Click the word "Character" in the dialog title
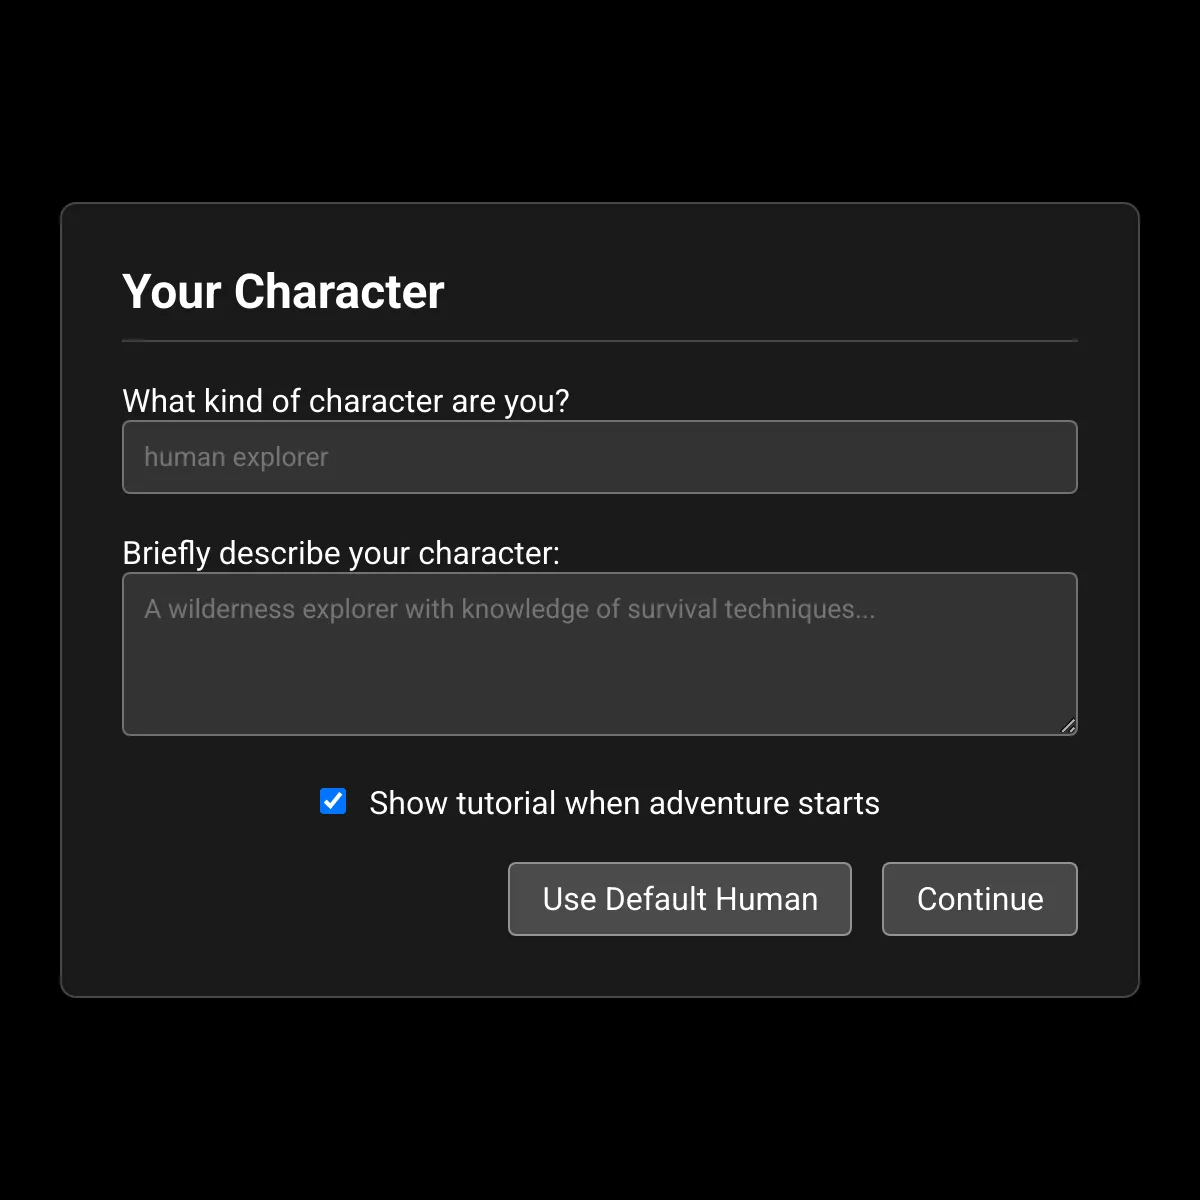Viewport: 1200px width, 1200px height. [339, 292]
